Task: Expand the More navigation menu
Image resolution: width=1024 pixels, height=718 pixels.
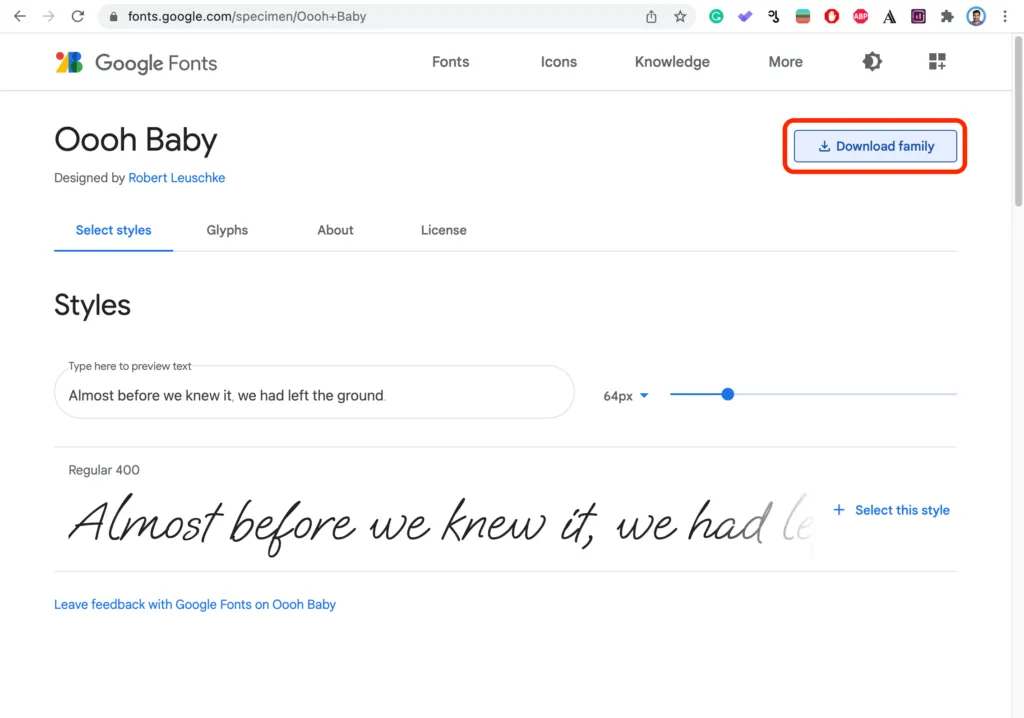Action: click(x=785, y=61)
